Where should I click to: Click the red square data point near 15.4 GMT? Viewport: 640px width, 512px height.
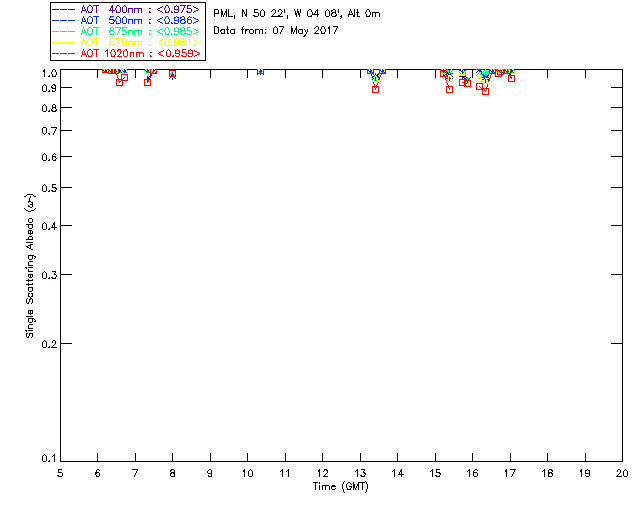(x=449, y=89)
